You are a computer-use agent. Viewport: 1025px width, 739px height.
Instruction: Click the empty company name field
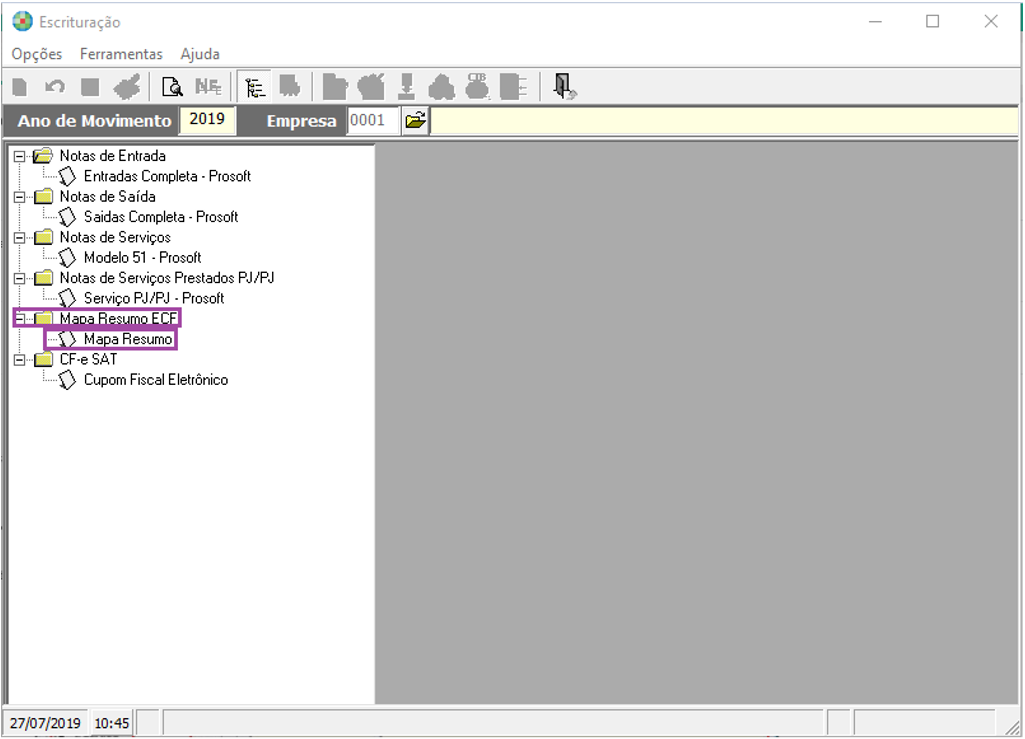724,121
